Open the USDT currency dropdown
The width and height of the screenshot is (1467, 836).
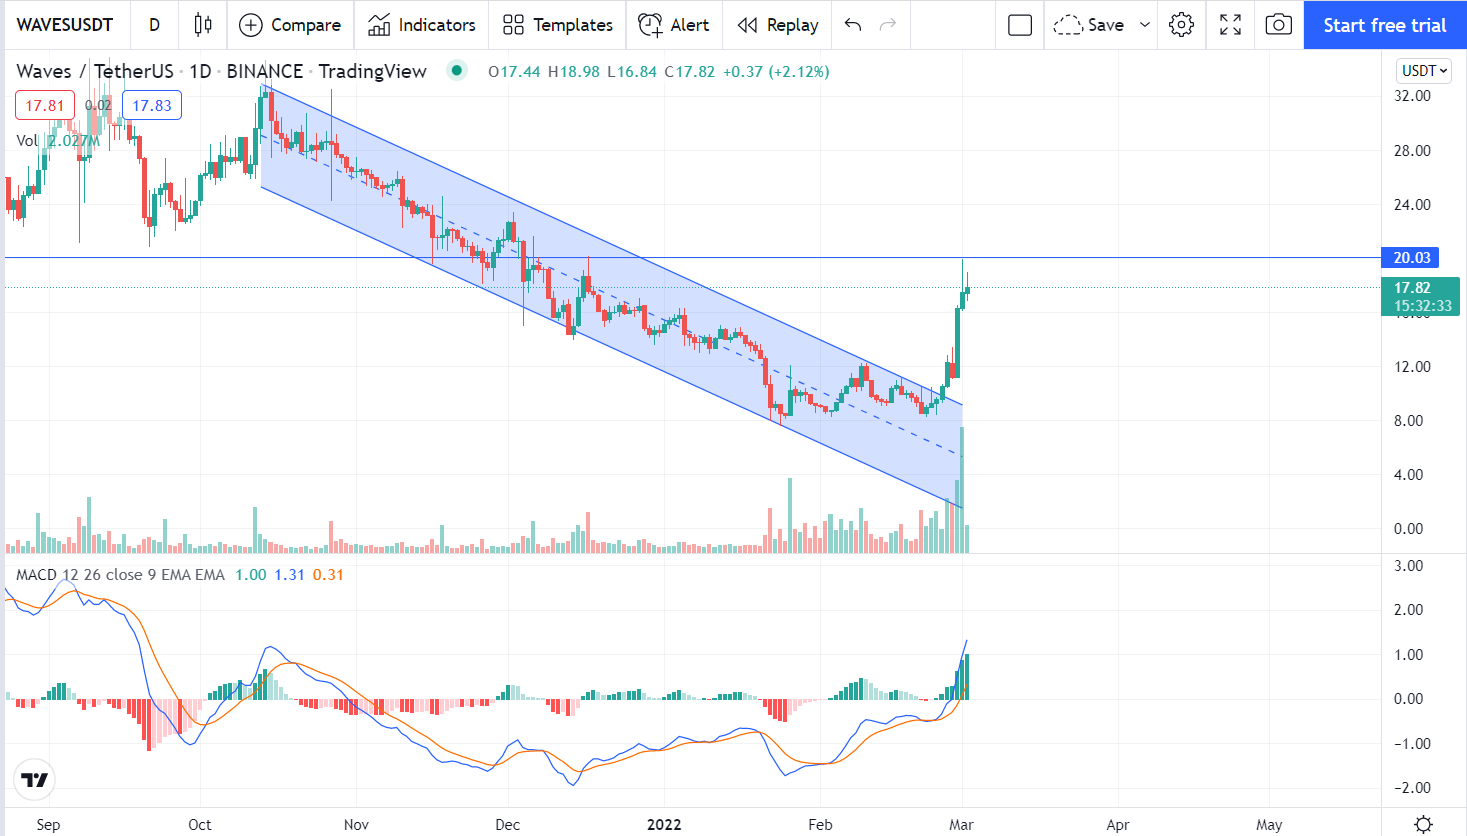click(1424, 71)
